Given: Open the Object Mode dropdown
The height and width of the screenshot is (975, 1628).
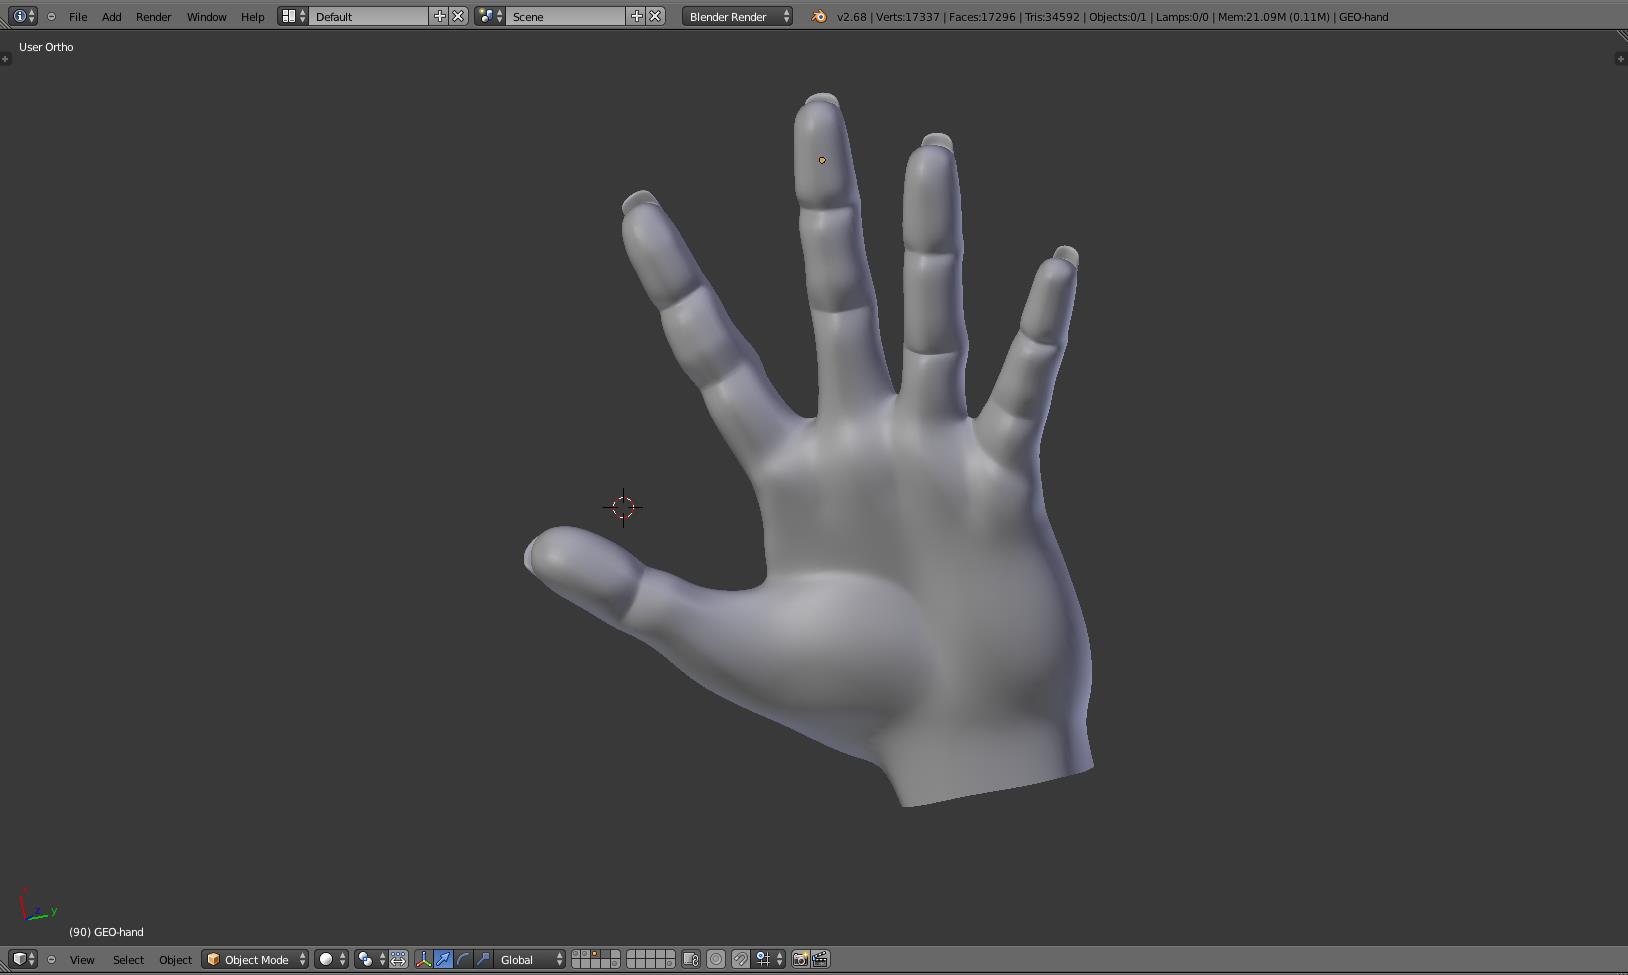Looking at the screenshot, I should pyautogui.click(x=256, y=960).
